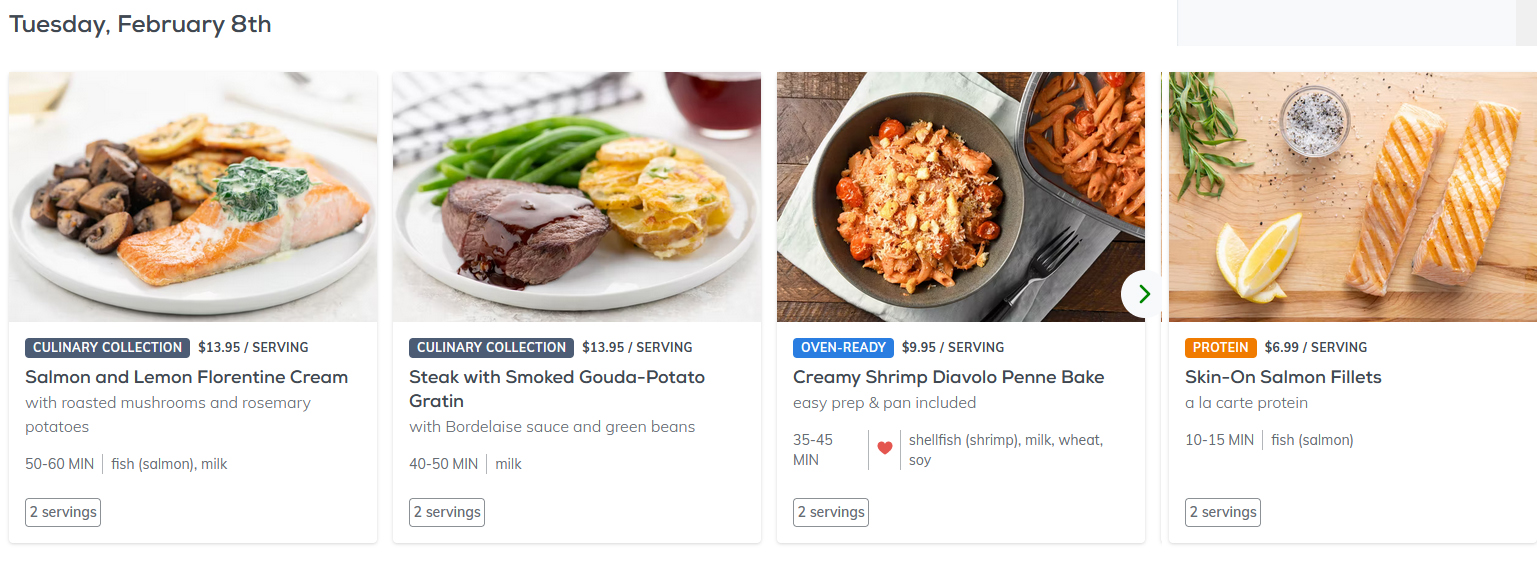Click the blue Oven-Ready badge
Viewport: 1537px width, 561px height.
pos(843,347)
